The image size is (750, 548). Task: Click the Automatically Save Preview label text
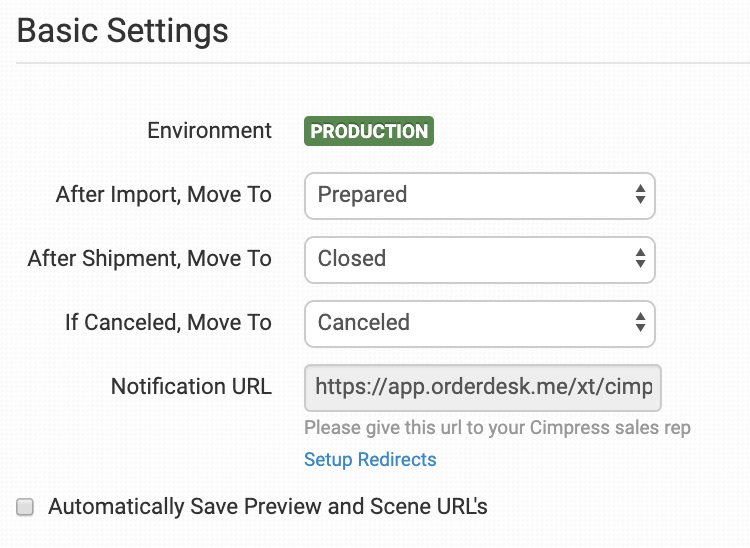point(267,507)
